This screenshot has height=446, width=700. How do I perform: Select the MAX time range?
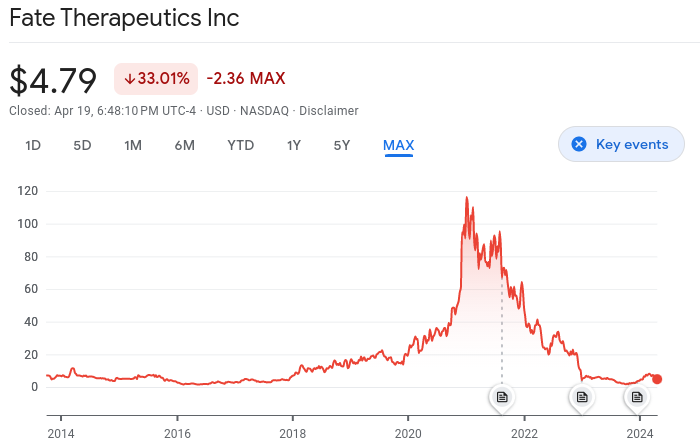point(398,145)
